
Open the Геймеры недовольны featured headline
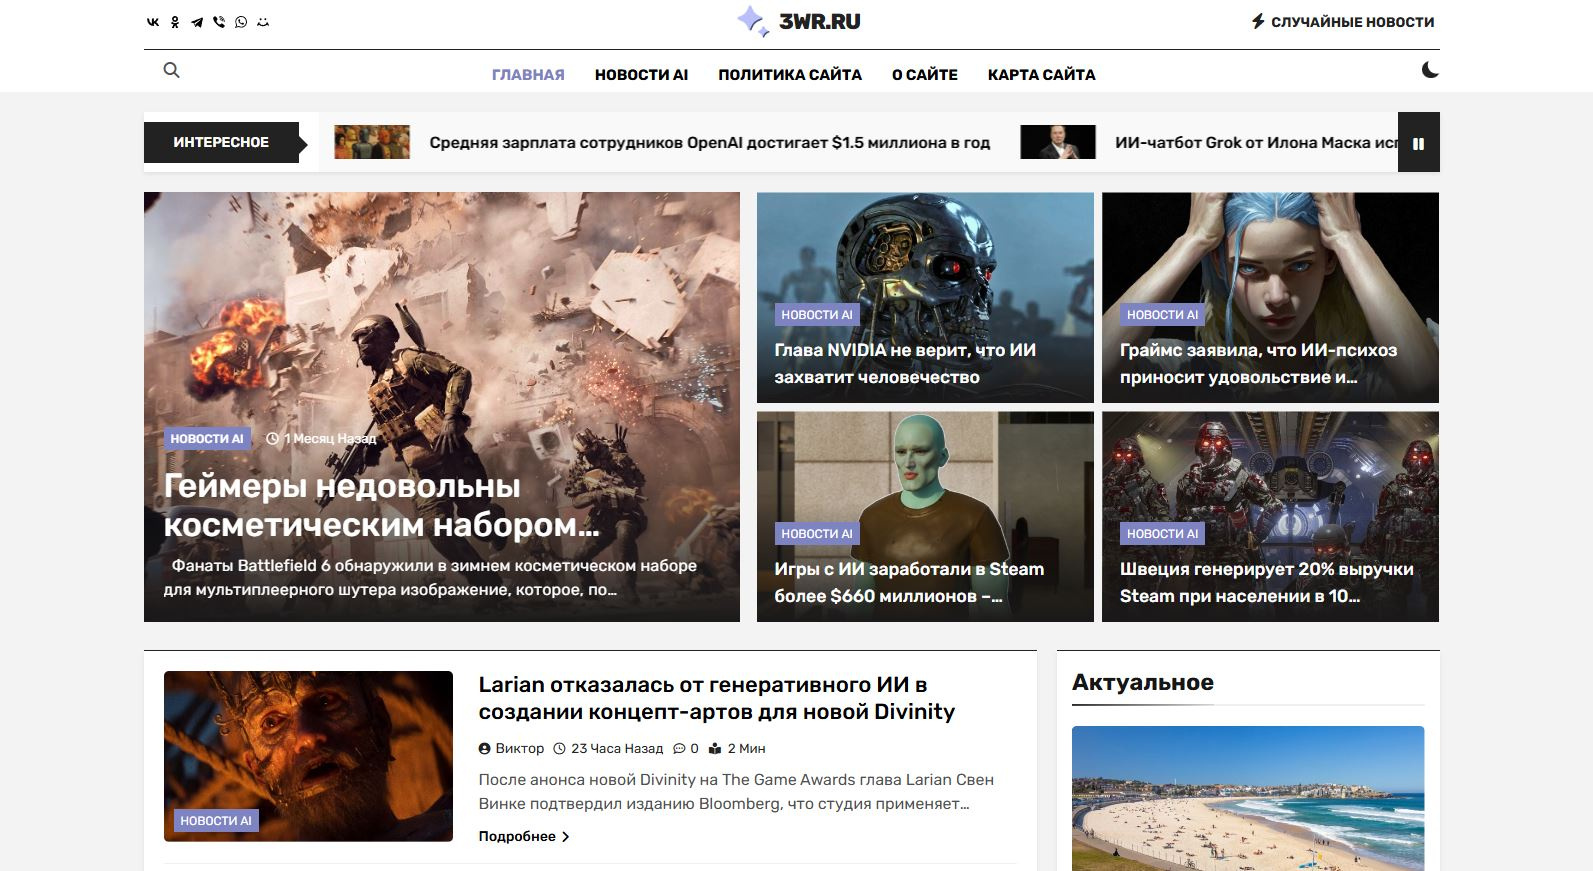tap(382, 505)
